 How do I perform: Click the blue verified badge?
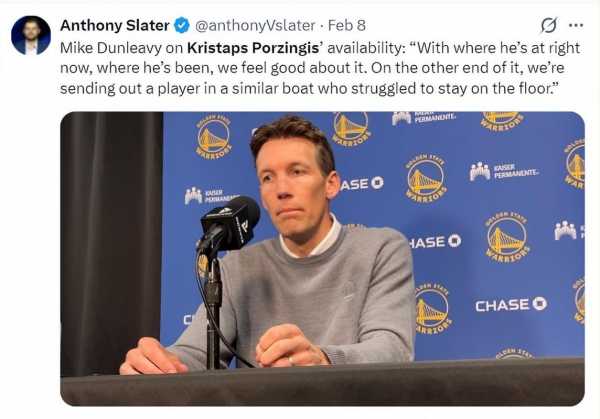coord(181,25)
